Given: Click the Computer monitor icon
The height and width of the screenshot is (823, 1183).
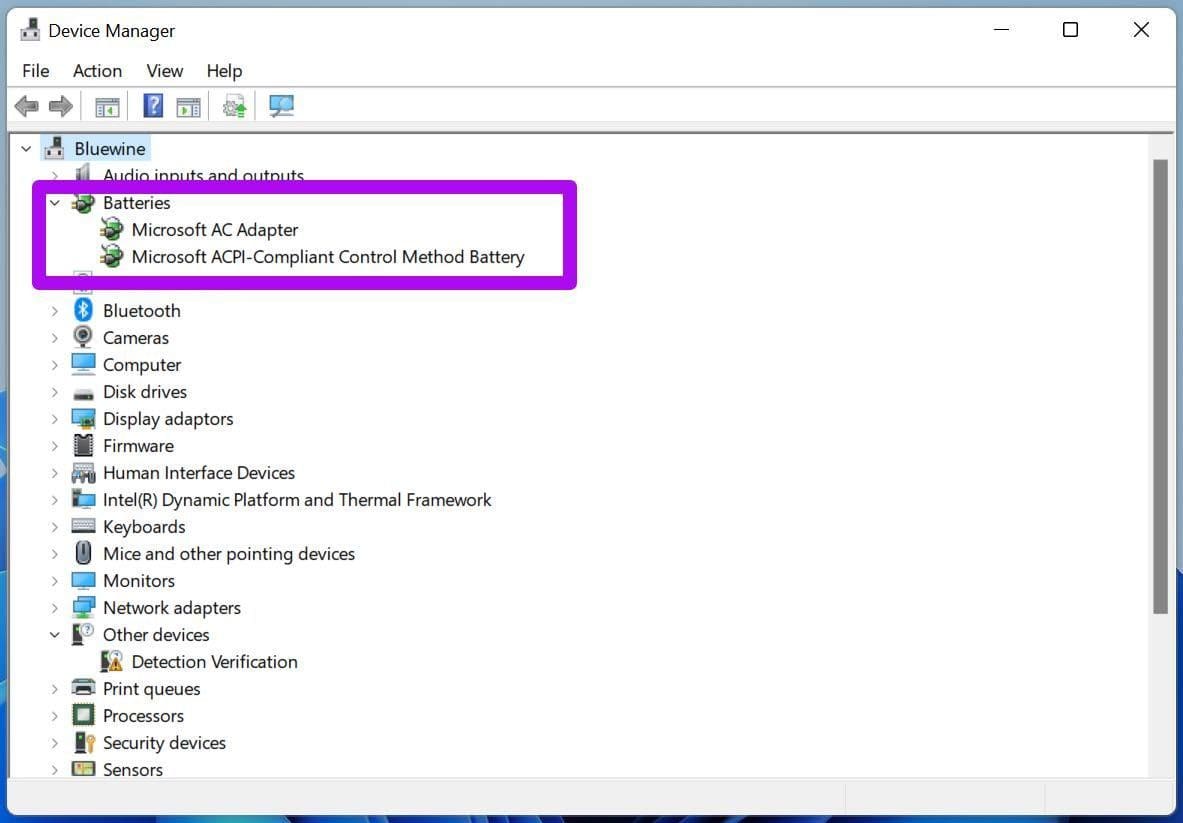Looking at the screenshot, I should pyautogui.click(x=83, y=364).
